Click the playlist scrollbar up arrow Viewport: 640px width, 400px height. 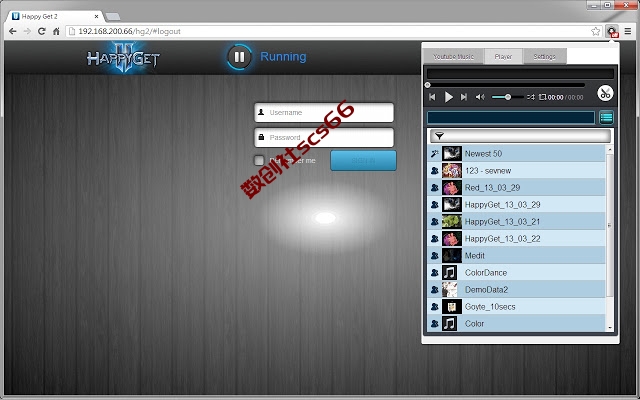tap(610, 149)
